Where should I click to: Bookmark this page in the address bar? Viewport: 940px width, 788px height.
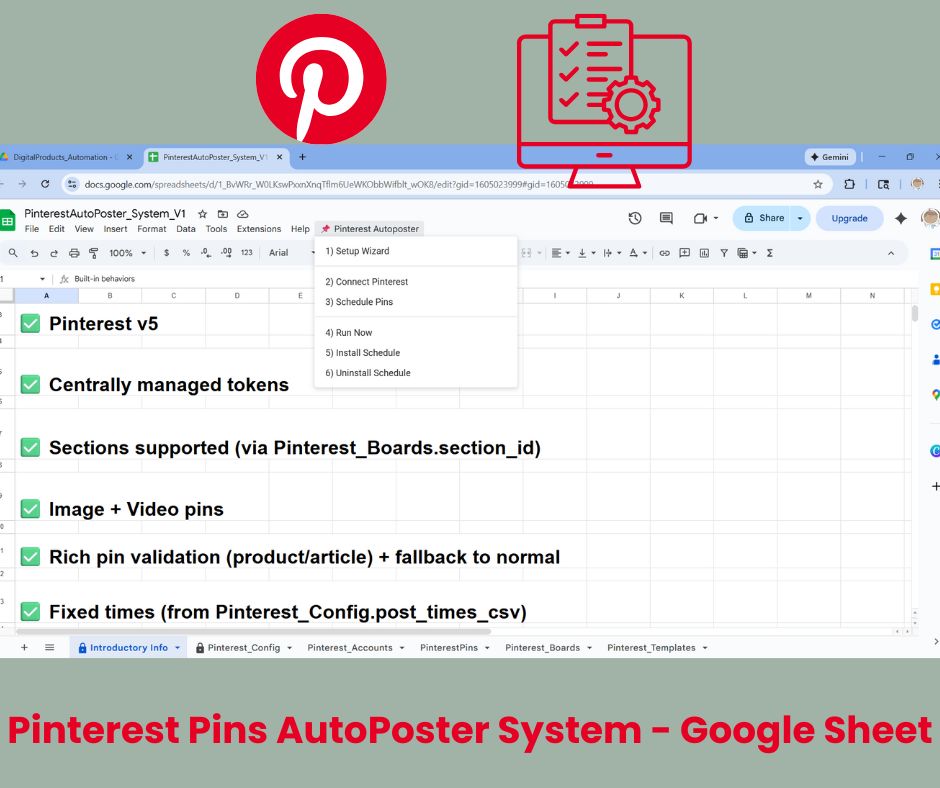(818, 184)
